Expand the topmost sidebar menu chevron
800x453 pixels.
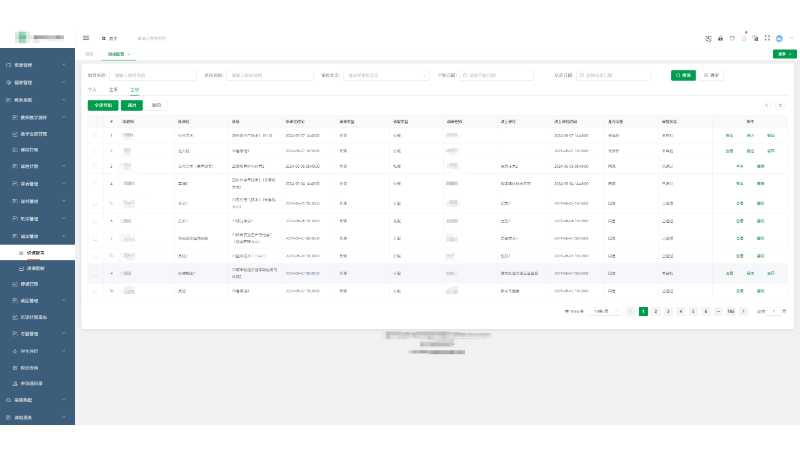[64, 65]
